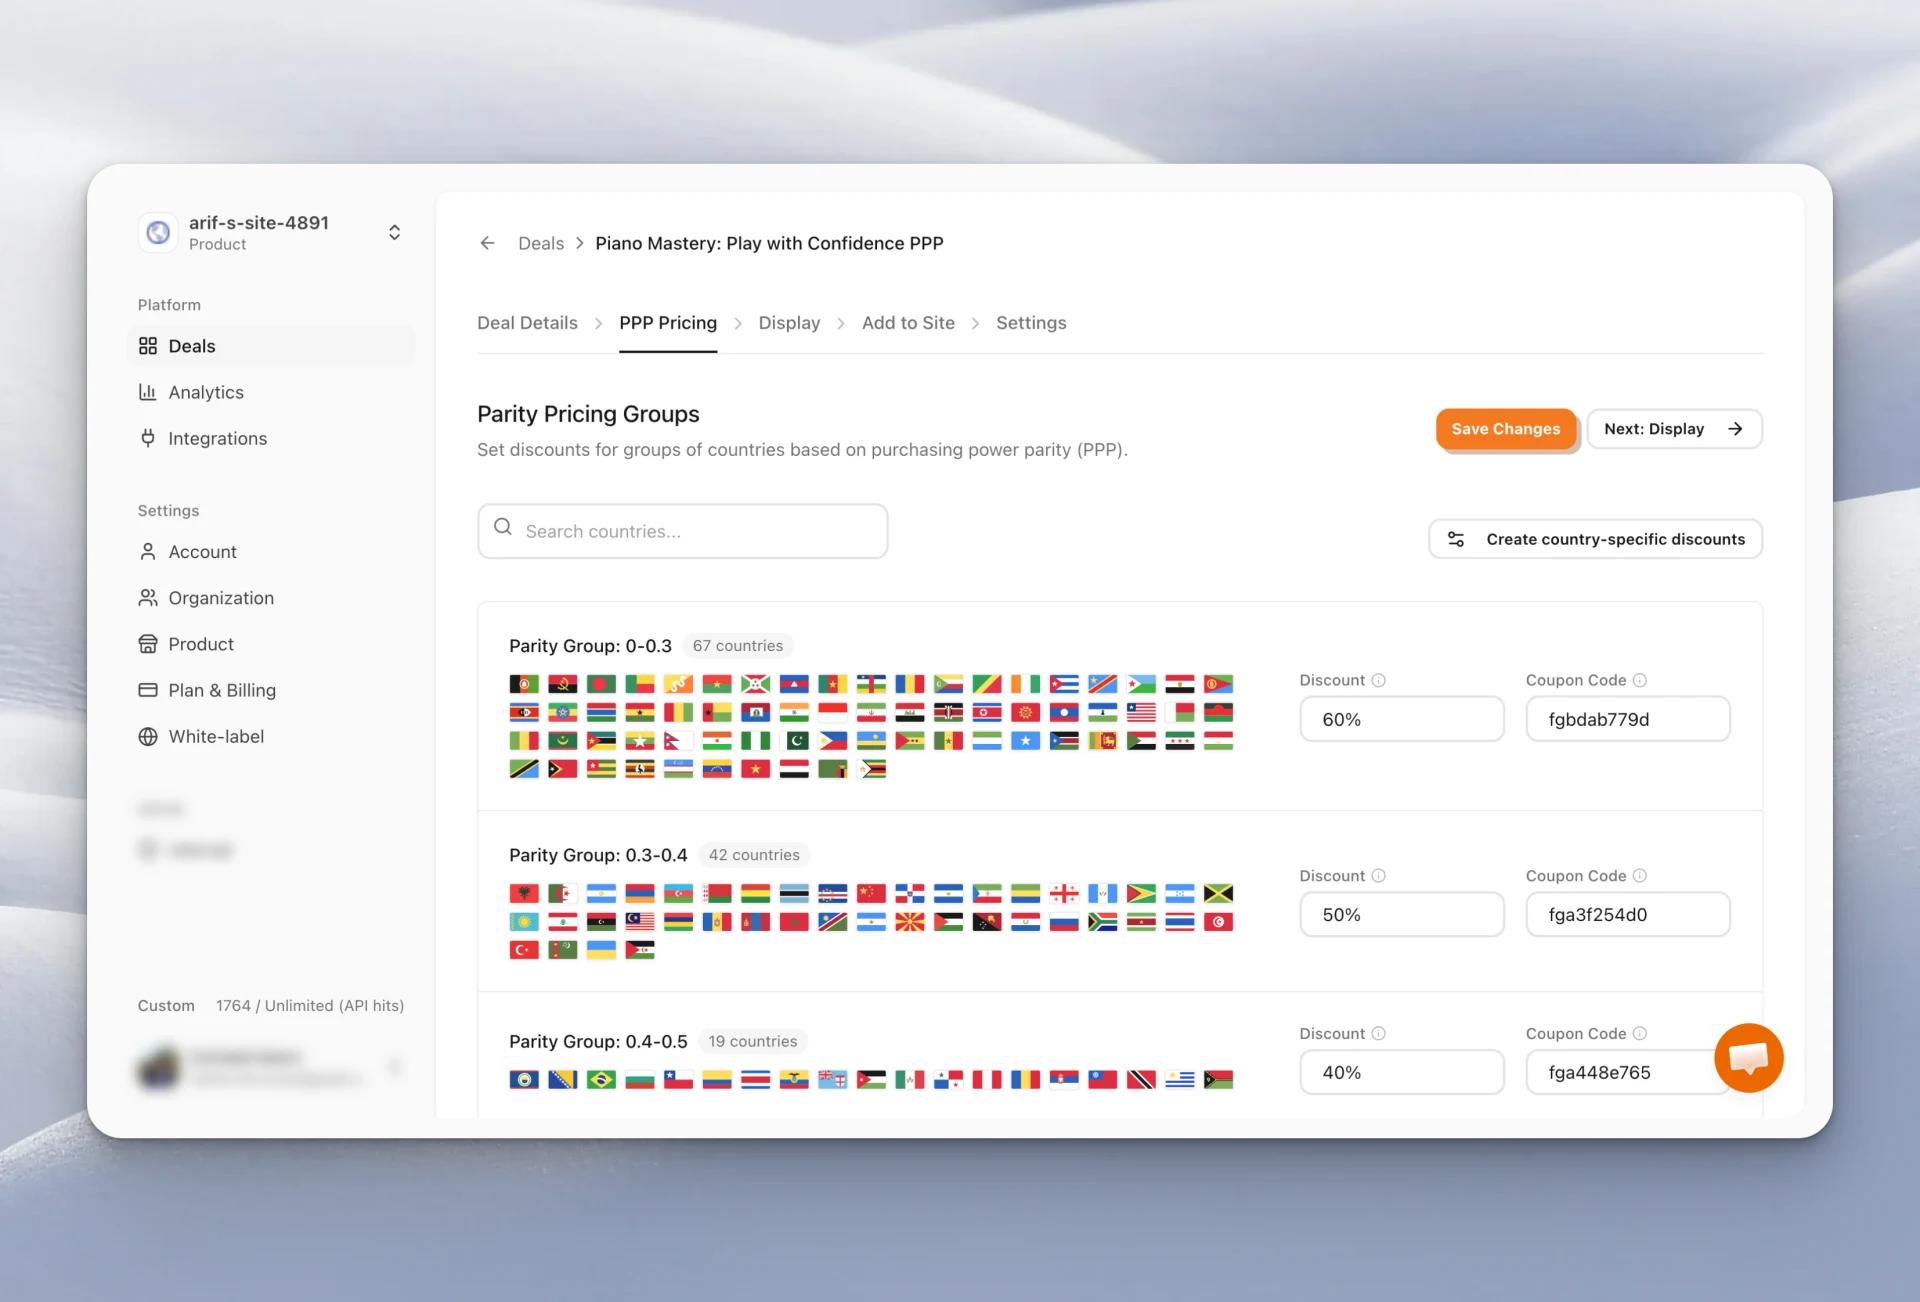Click the first flag in group 0-0.3
Viewport: 1920px width, 1302px height.
524,684
